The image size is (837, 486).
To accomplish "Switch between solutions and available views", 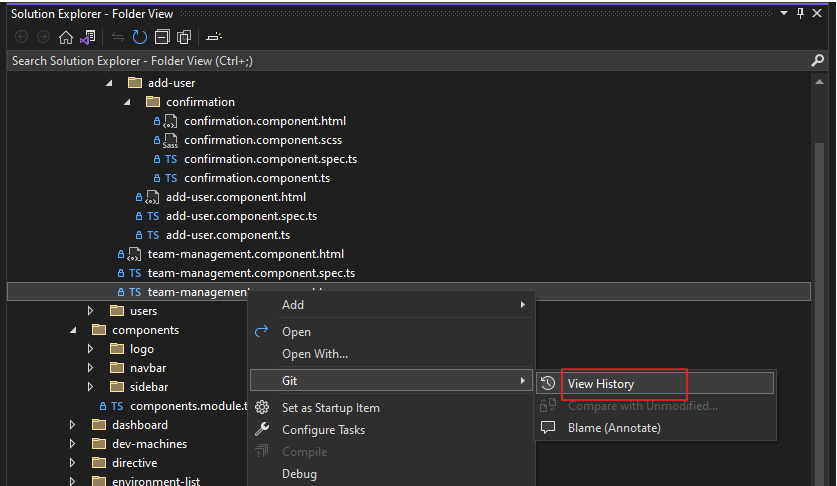I will pyautogui.click(x=88, y=37).
